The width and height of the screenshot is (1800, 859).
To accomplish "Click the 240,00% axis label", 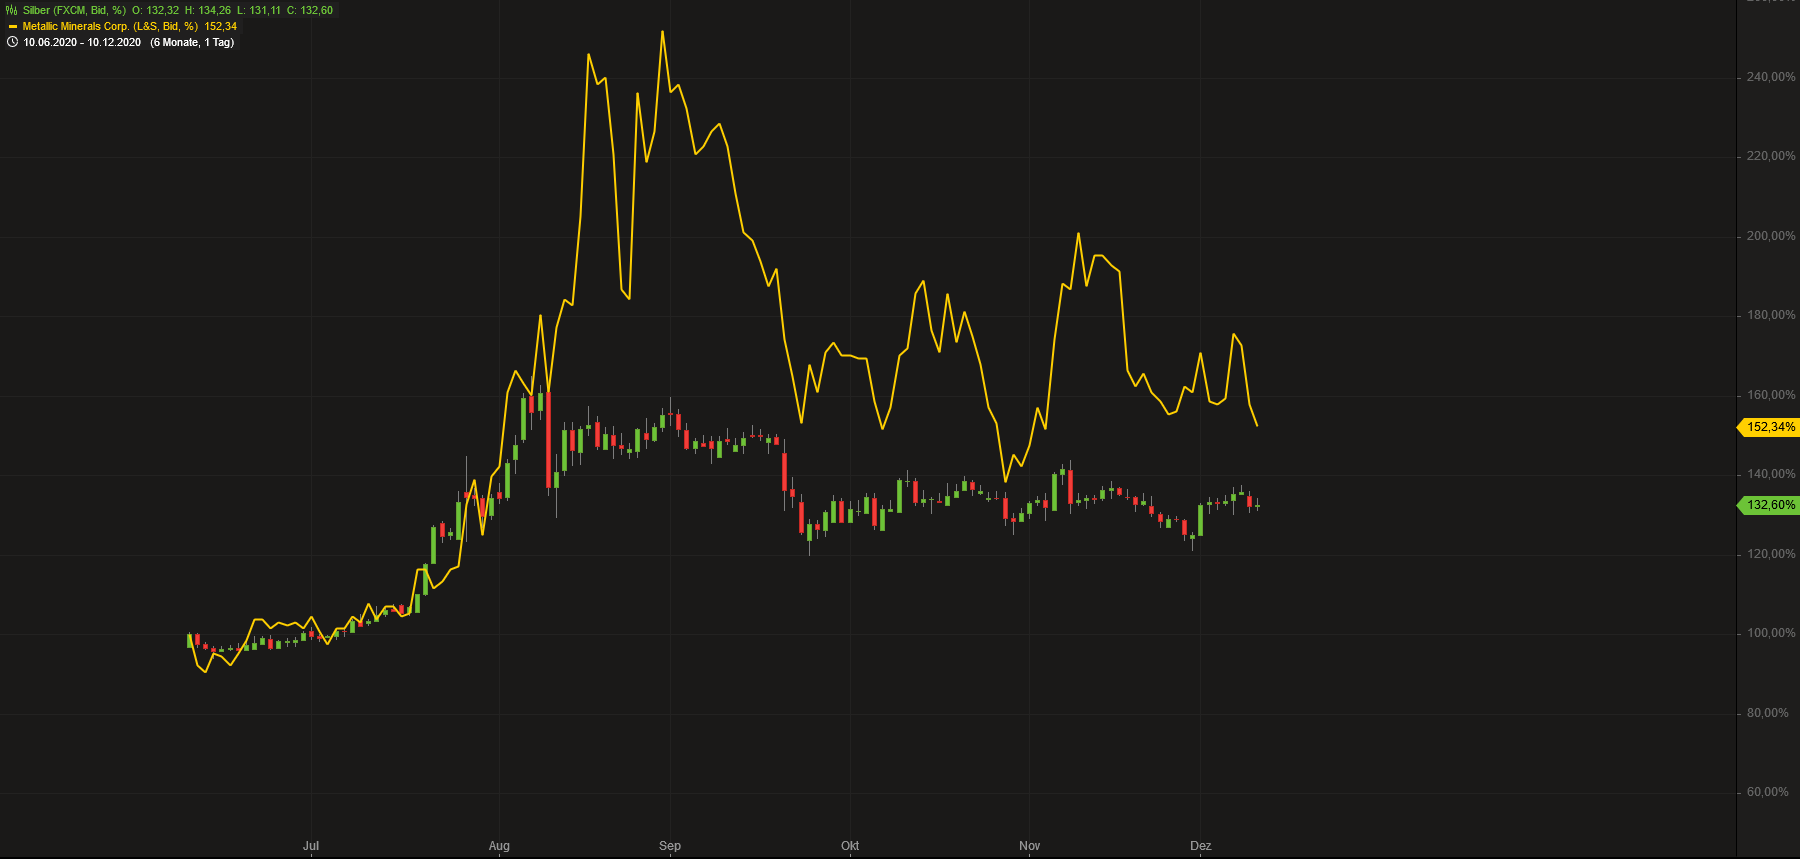I will tap(1771, 77).
